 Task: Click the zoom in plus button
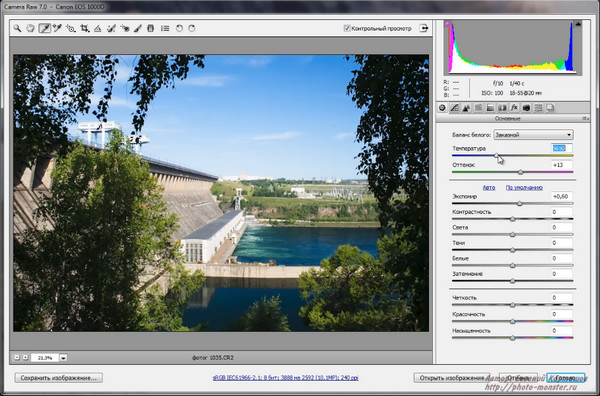point(25,358)
